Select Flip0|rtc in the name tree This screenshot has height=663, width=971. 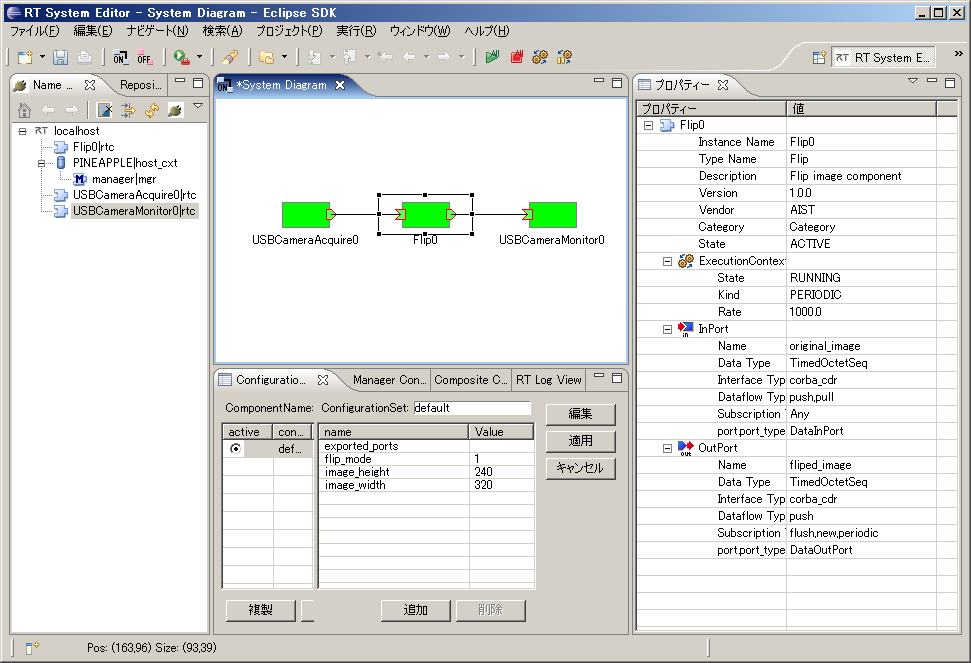94,147
